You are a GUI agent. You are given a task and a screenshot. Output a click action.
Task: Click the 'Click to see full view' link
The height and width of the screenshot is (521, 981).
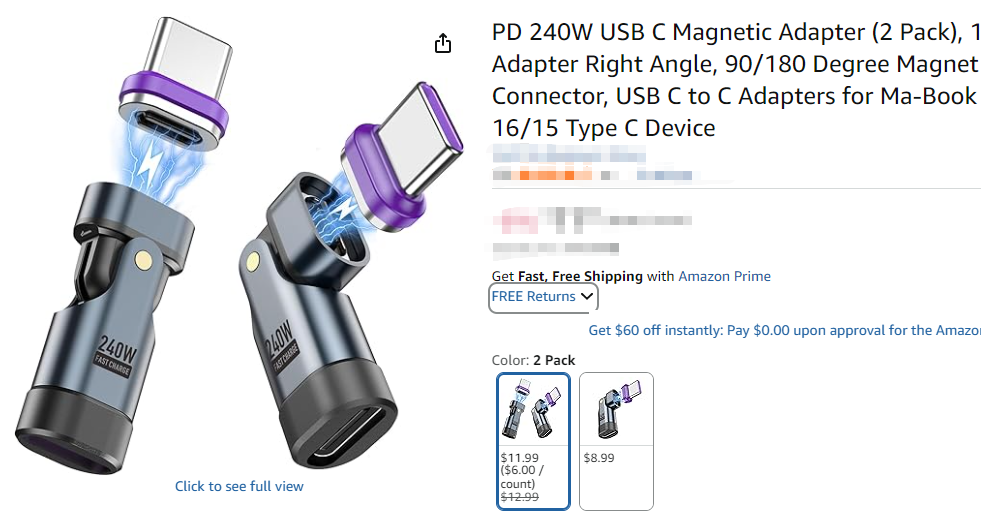click(x=239, y=486)
